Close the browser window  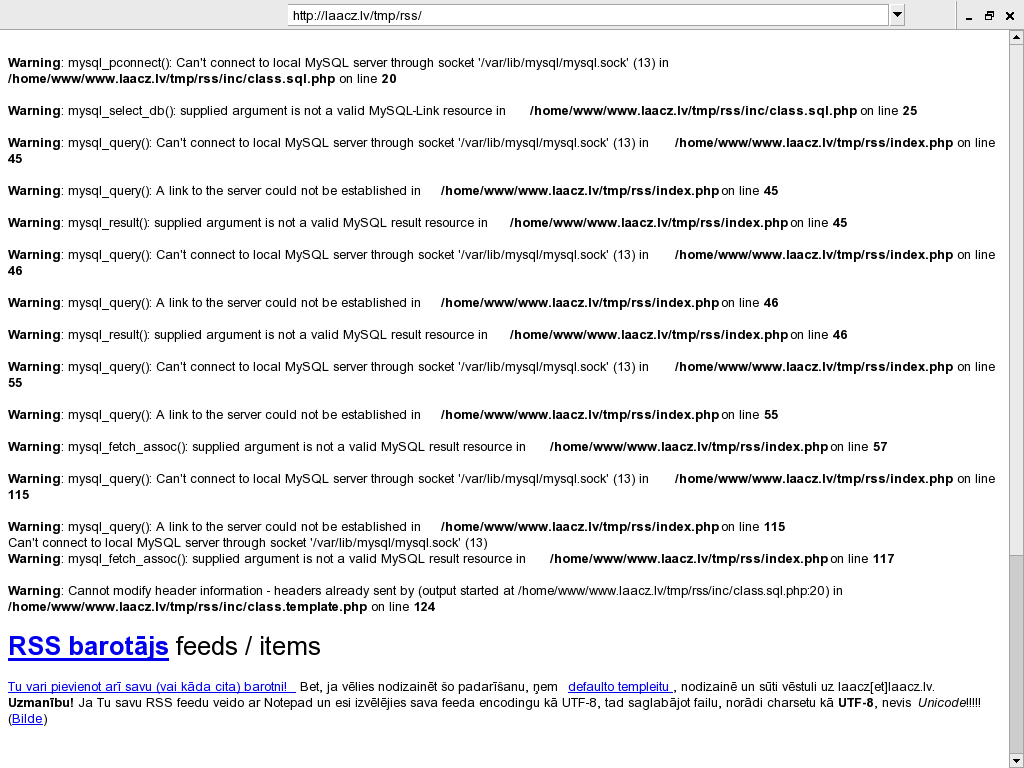click(x=1010, y=15)
